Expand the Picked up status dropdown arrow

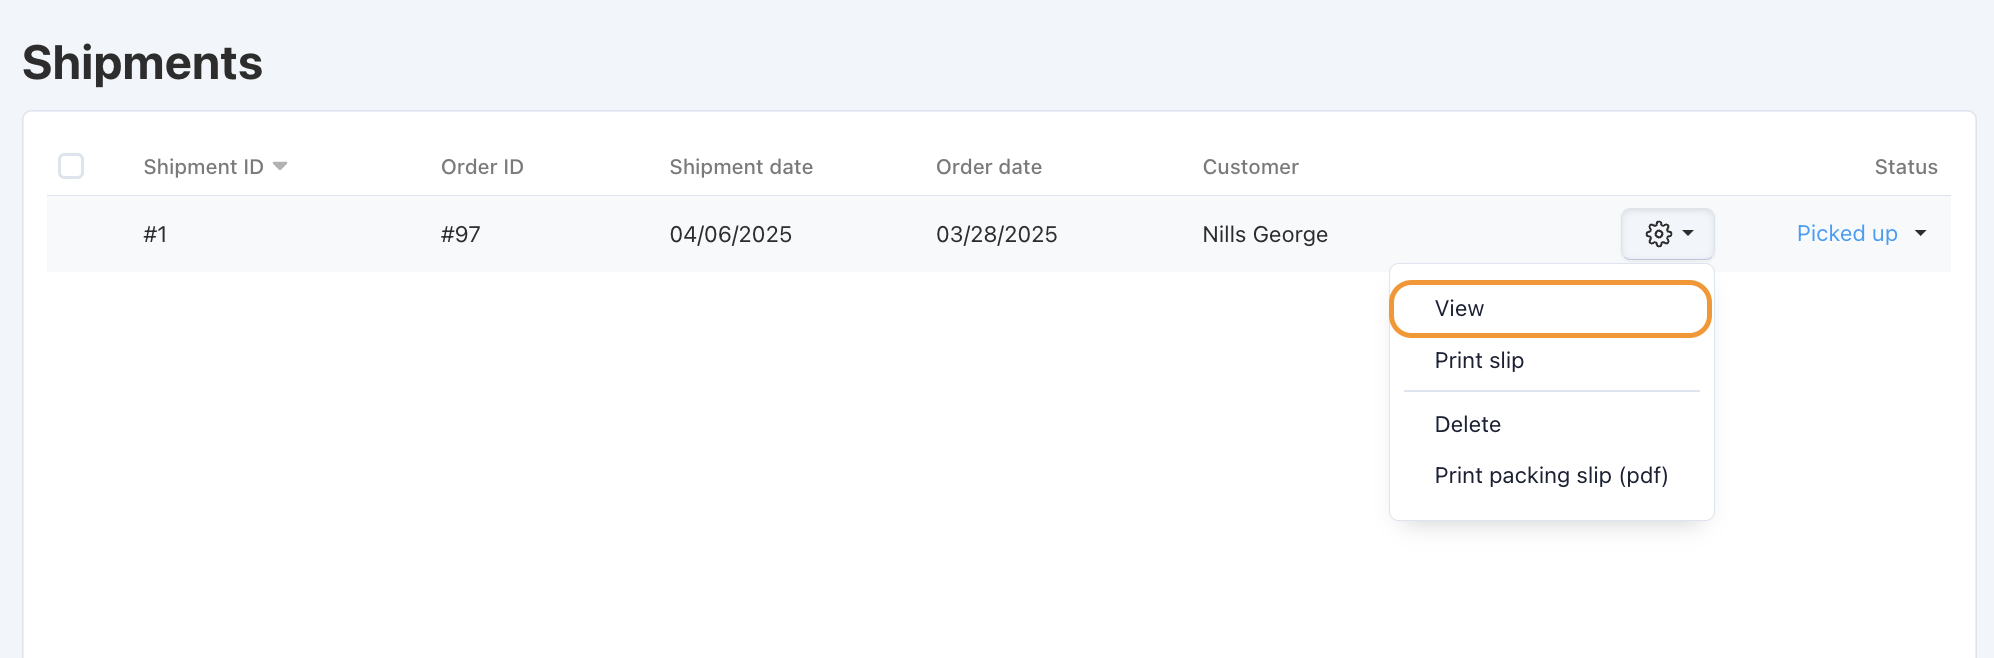(1920, 233)
